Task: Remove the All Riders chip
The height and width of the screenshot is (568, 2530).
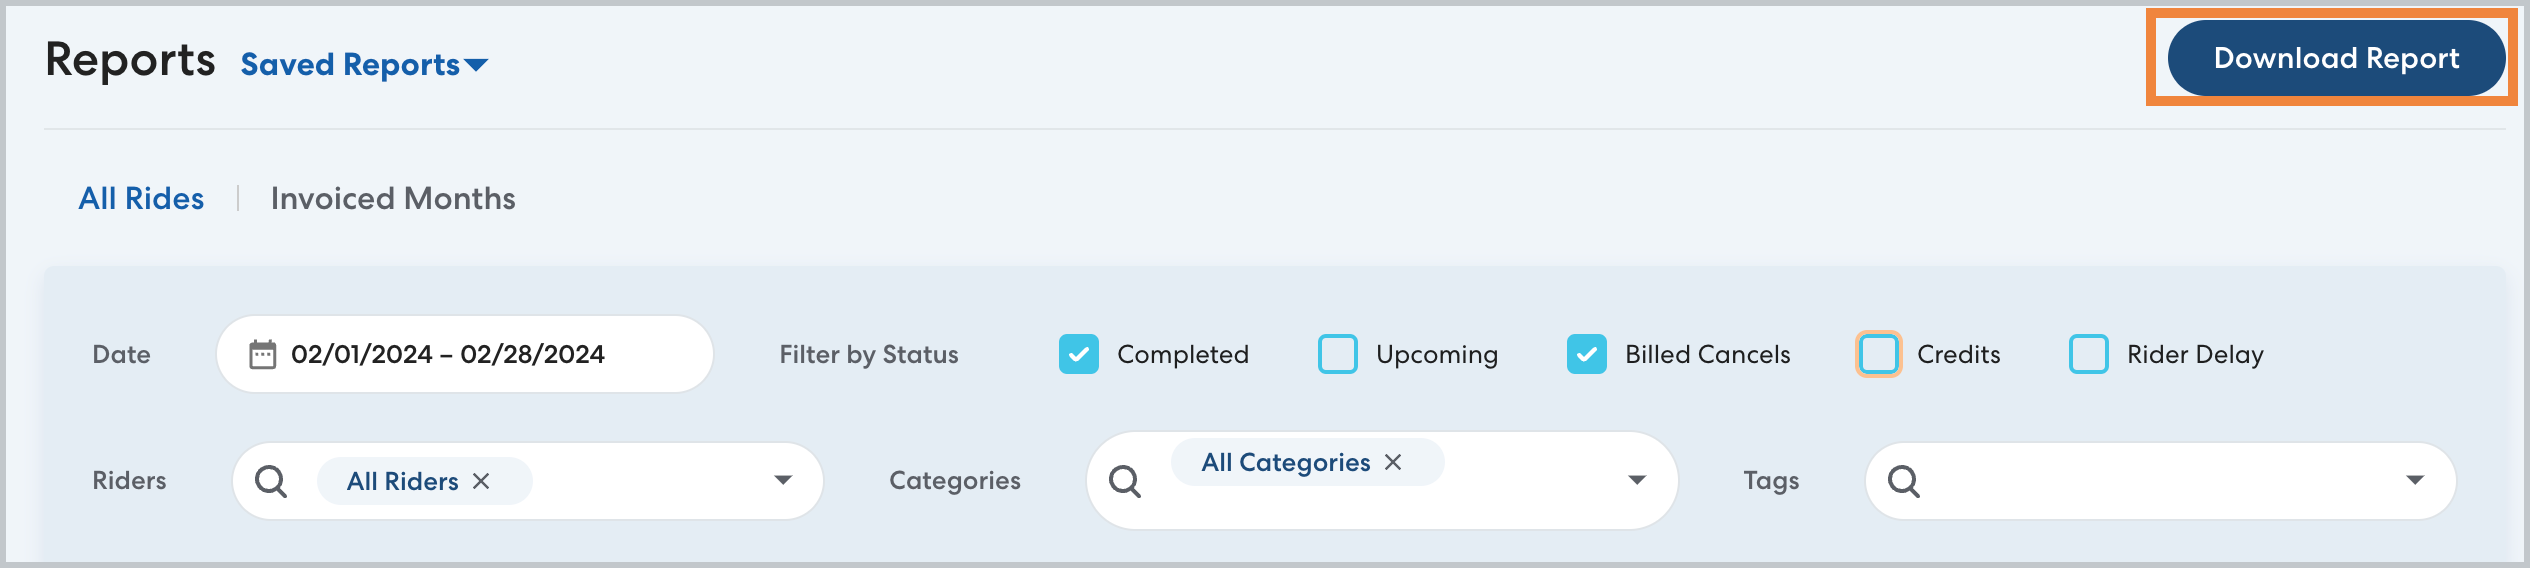Action: [481, 481]
